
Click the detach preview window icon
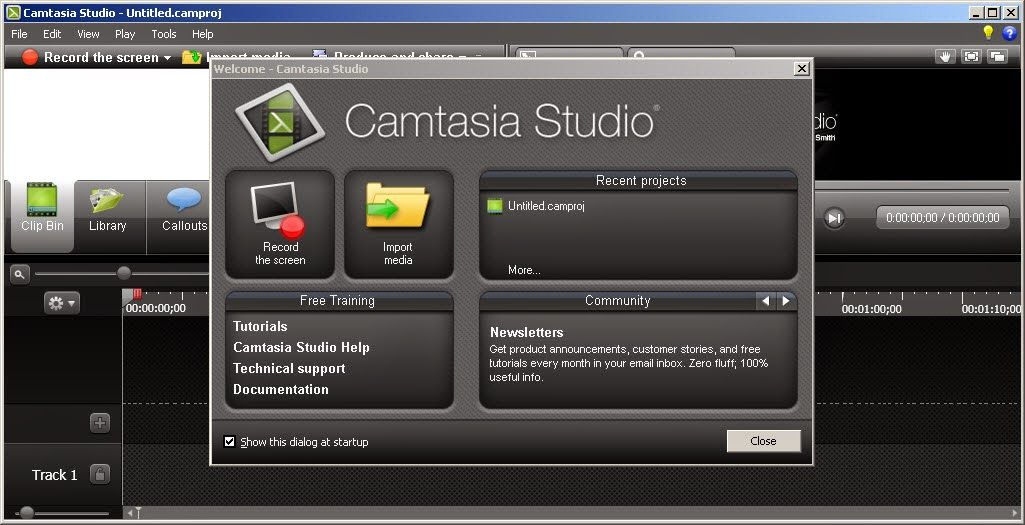point(998,57)
